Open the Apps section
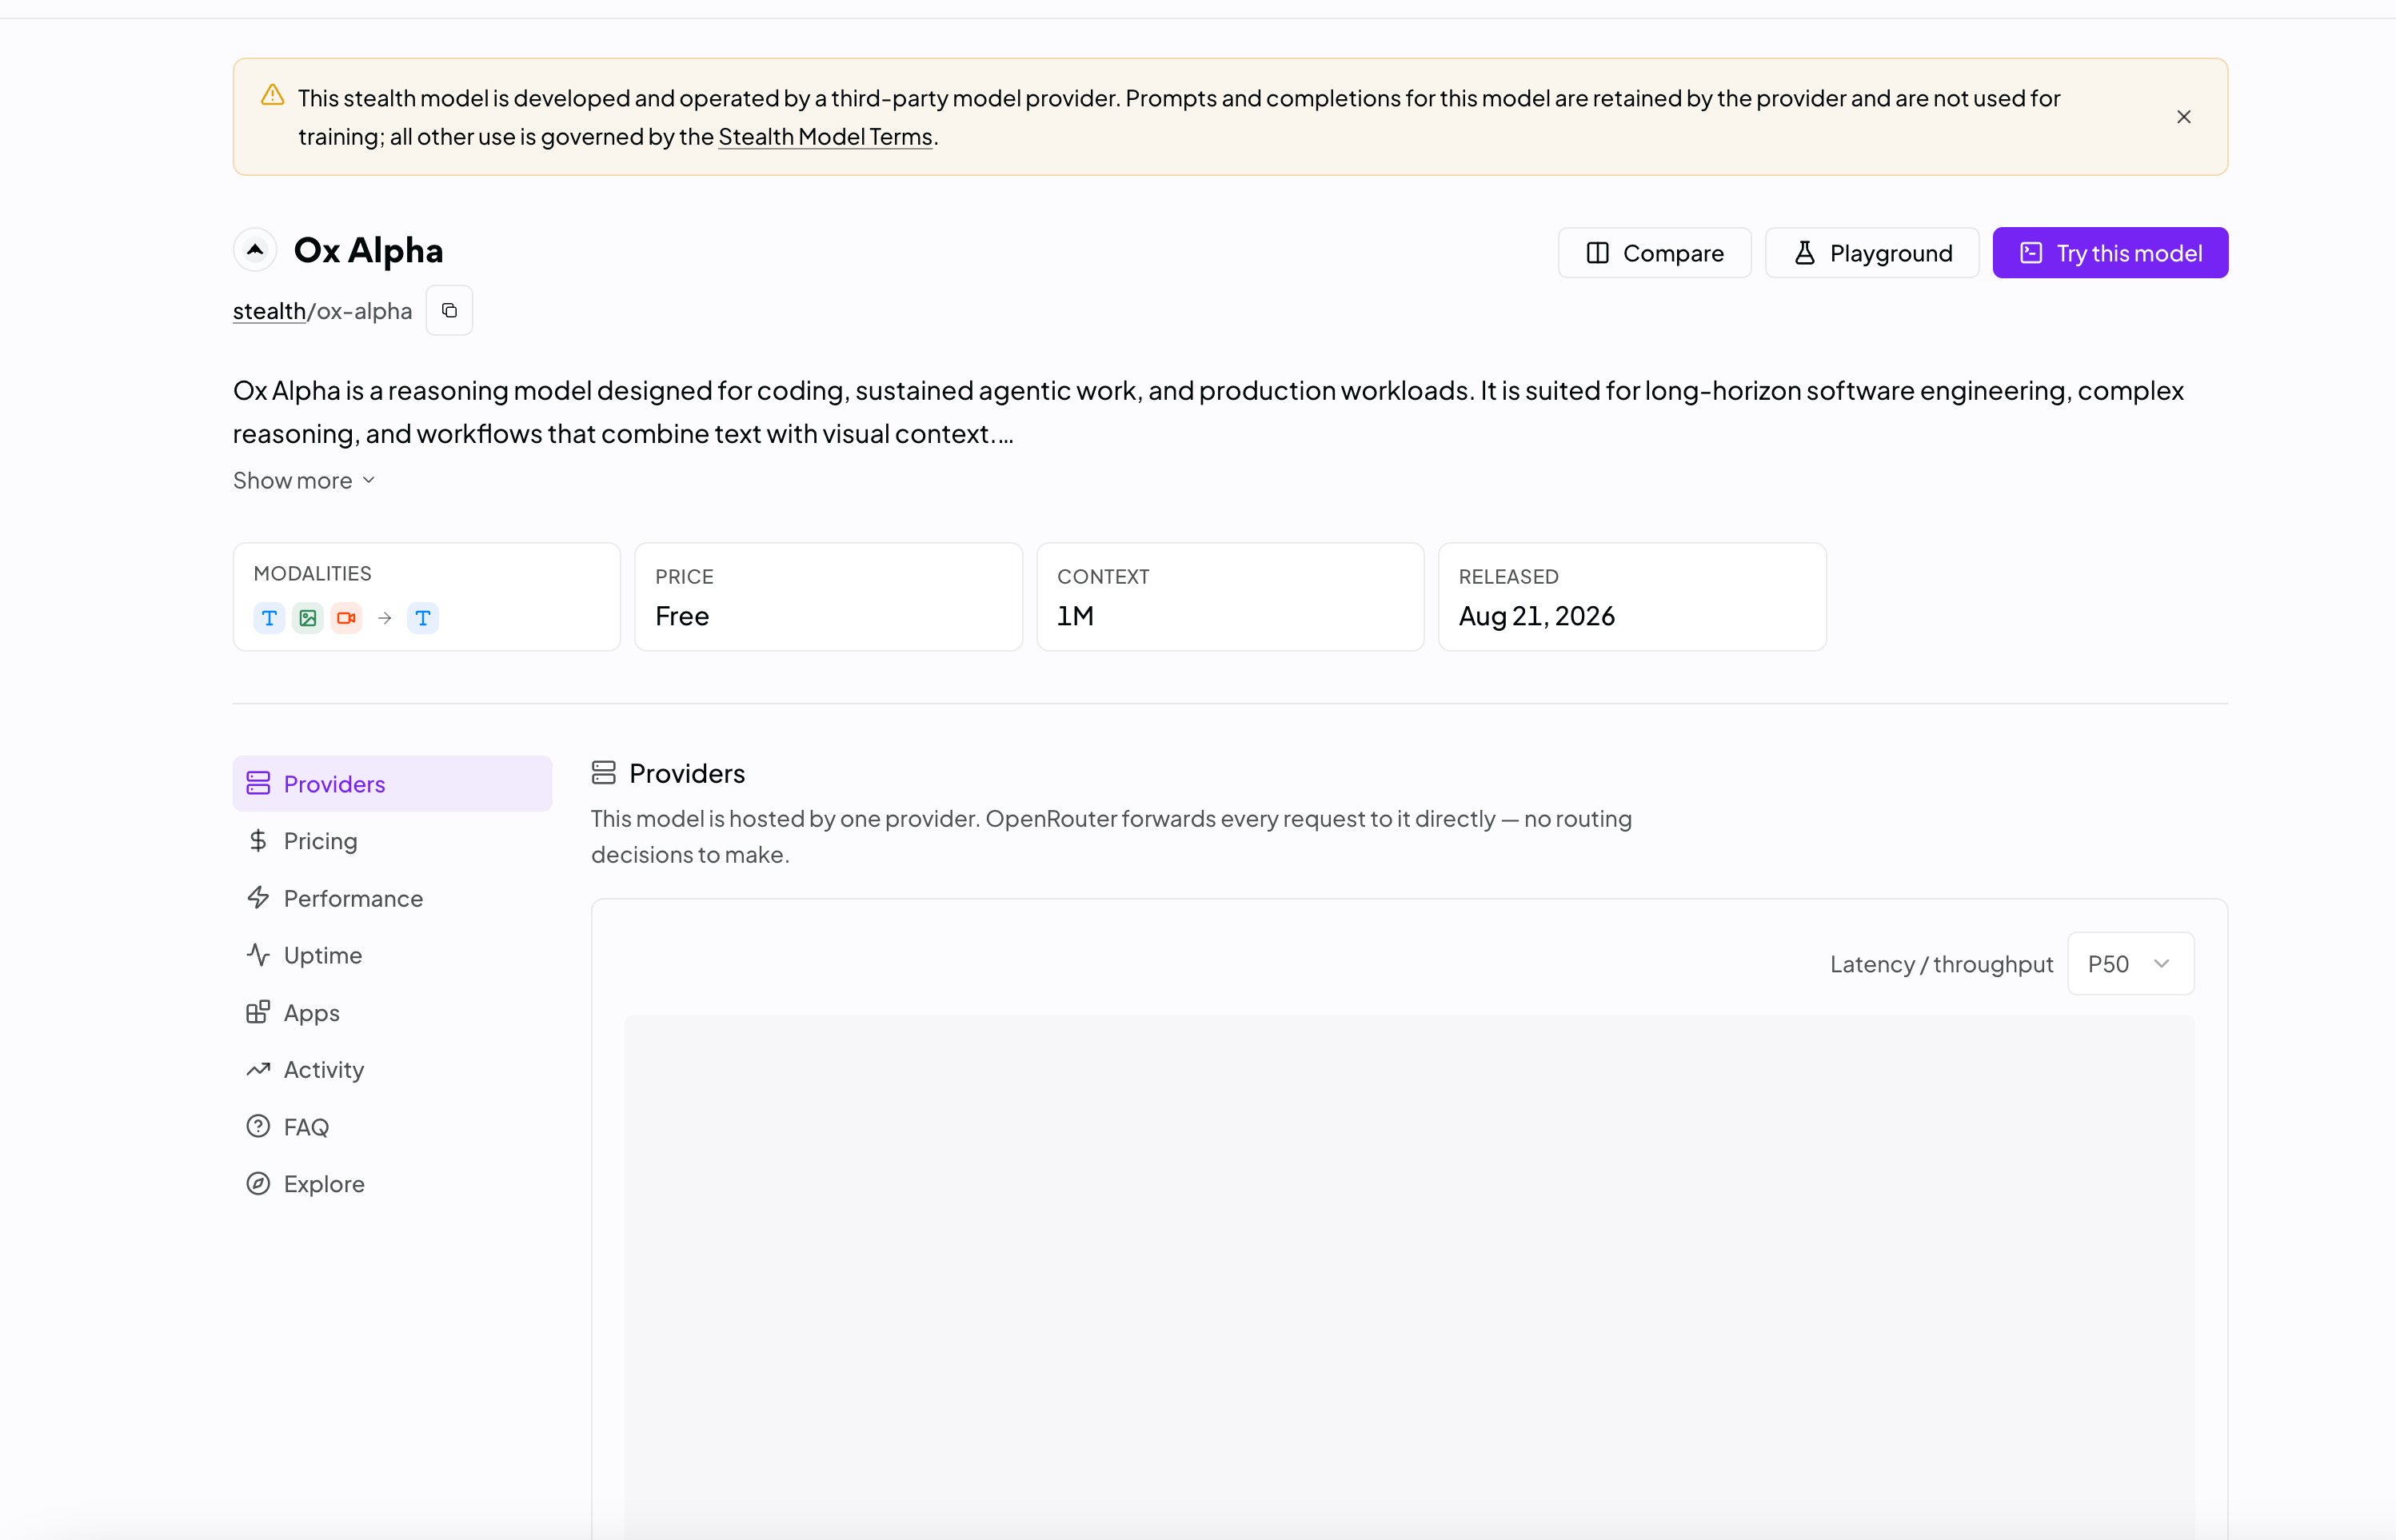The image size is (2396, 1540). pos(392,1013)
